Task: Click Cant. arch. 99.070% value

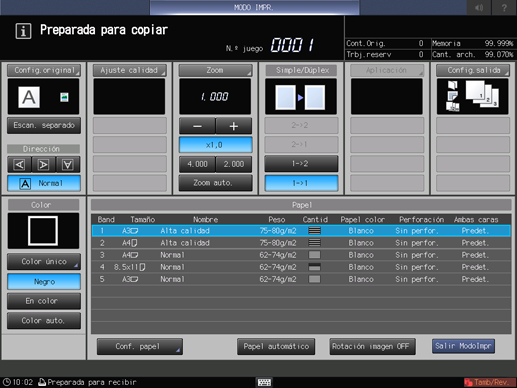Action: [x=499, y=54]
